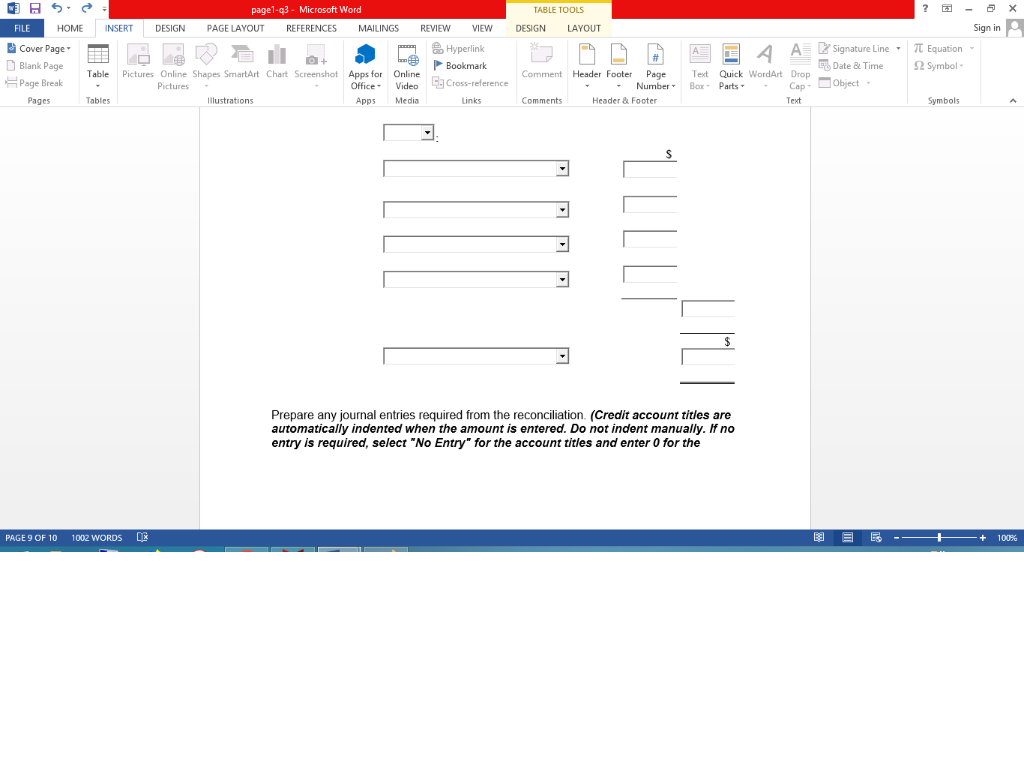Customize Quick Access Toolbar arrow

pyautogui.click(x=104, y=9)
